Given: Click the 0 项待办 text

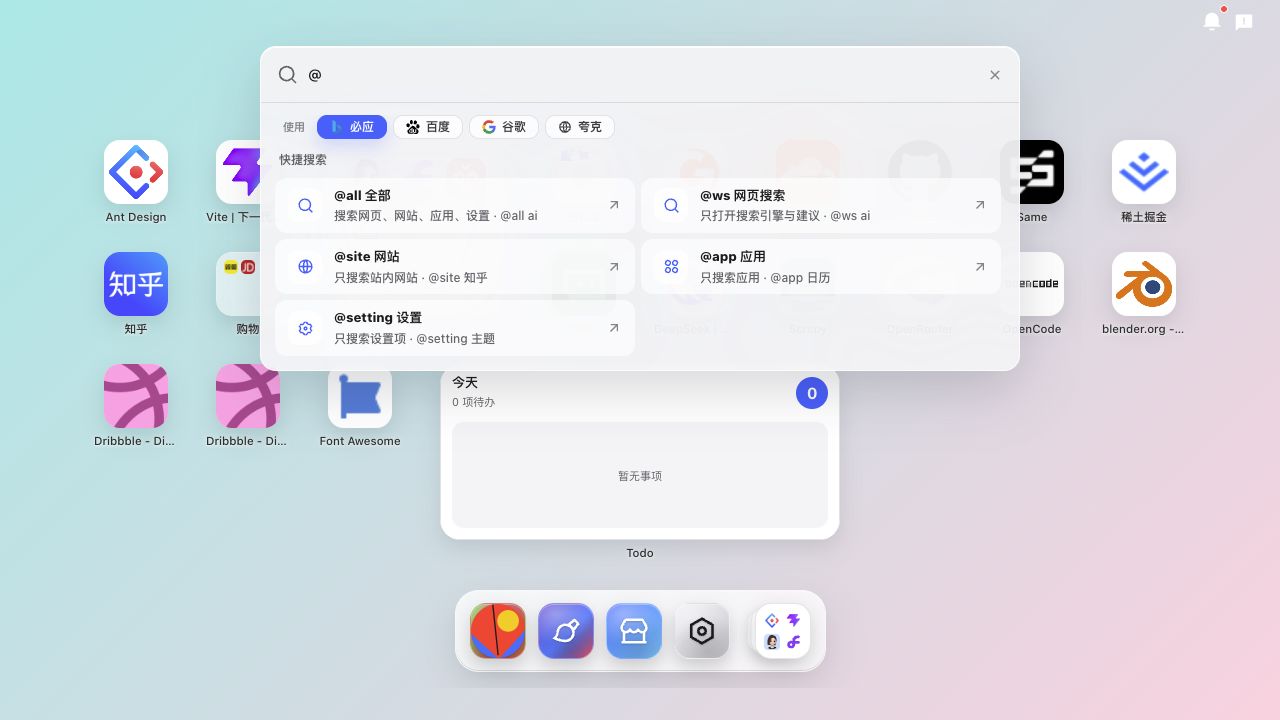Looking at the screenshot, I should [x=473, y=402].
